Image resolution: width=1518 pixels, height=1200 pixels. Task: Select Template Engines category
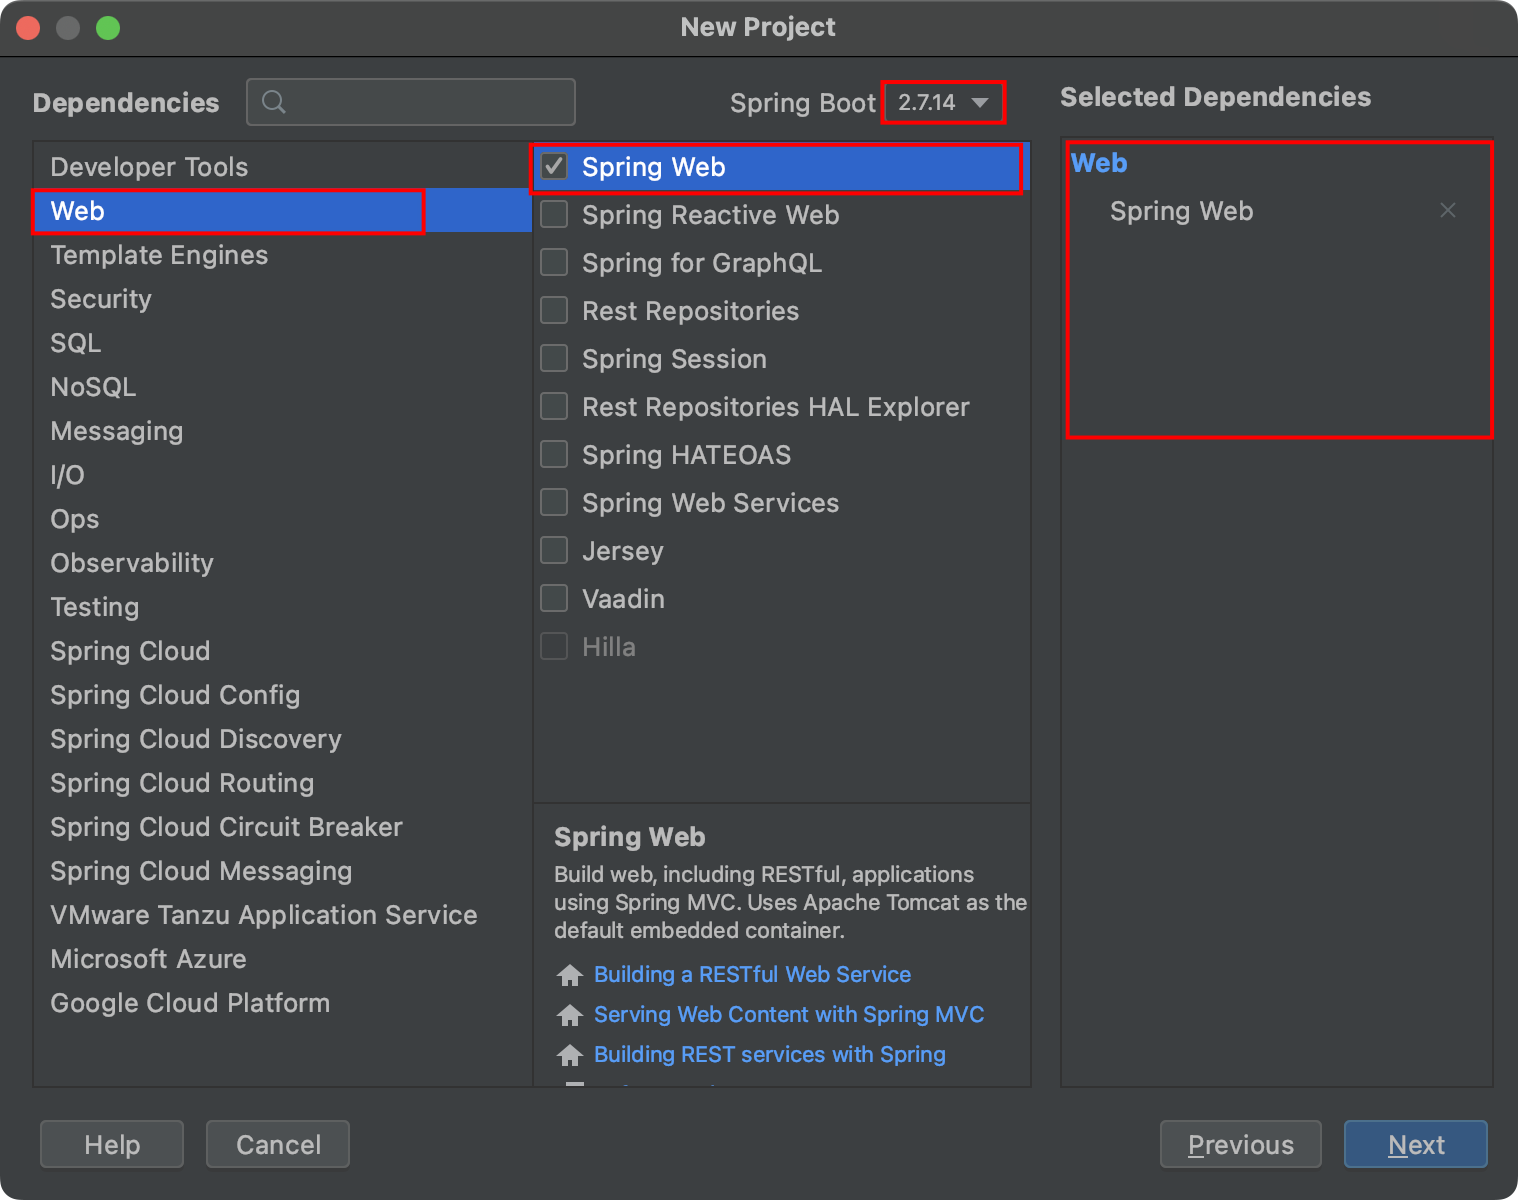click(282, 255)
